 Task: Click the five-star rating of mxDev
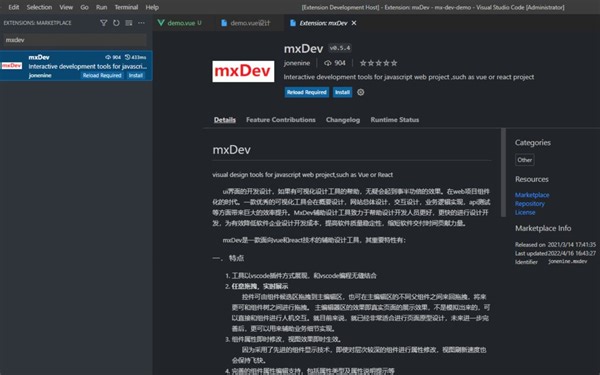[x=378, y=63]
